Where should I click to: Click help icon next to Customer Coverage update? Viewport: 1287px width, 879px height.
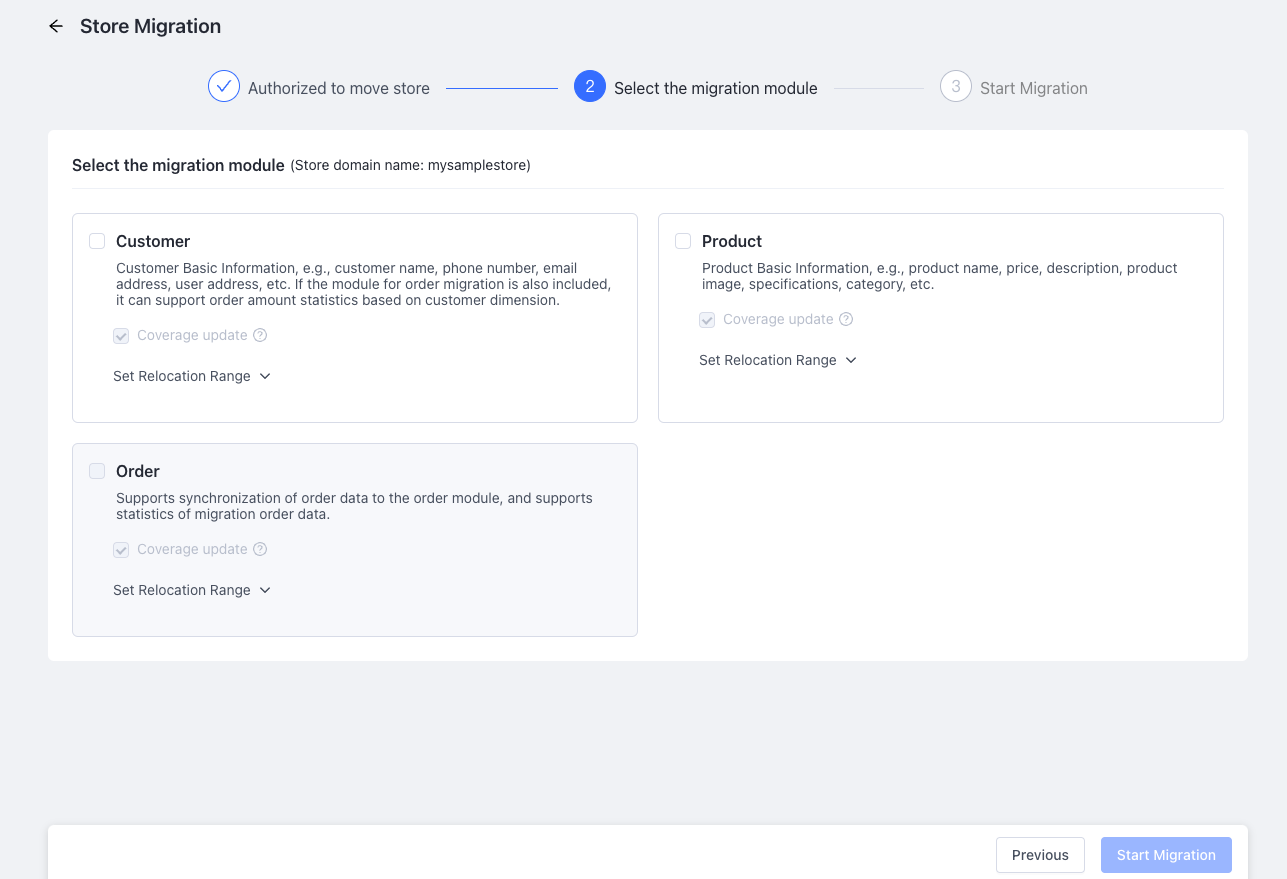pos(260,336)
